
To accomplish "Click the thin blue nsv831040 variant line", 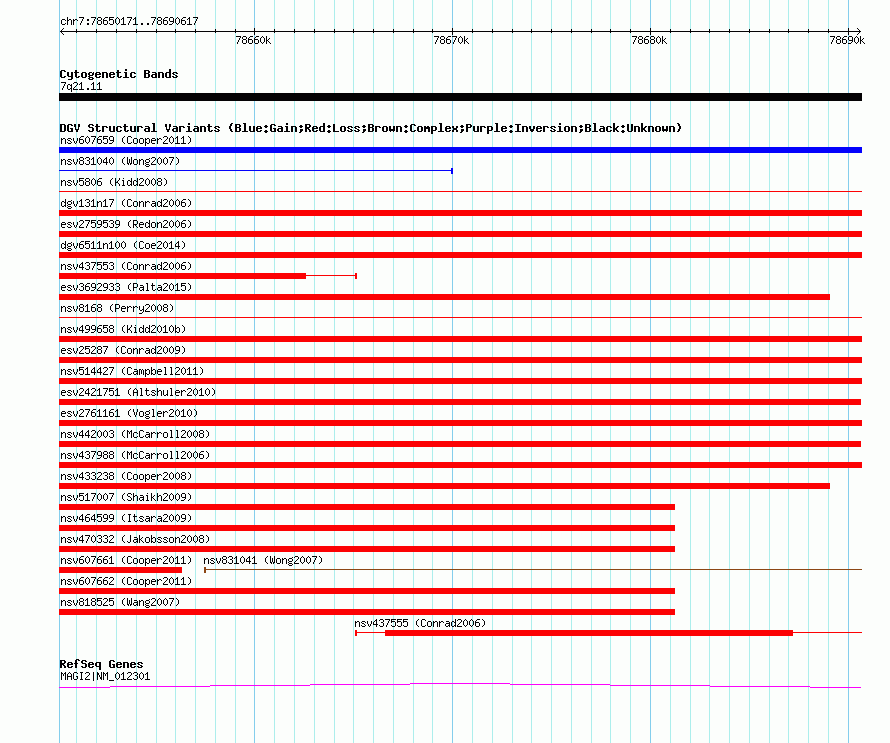I will pos(256,171).
